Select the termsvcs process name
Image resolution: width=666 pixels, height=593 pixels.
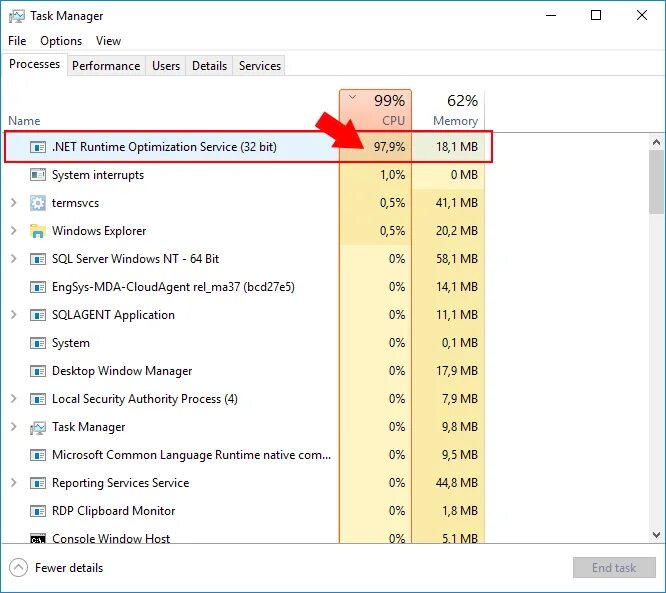(75, 203)
